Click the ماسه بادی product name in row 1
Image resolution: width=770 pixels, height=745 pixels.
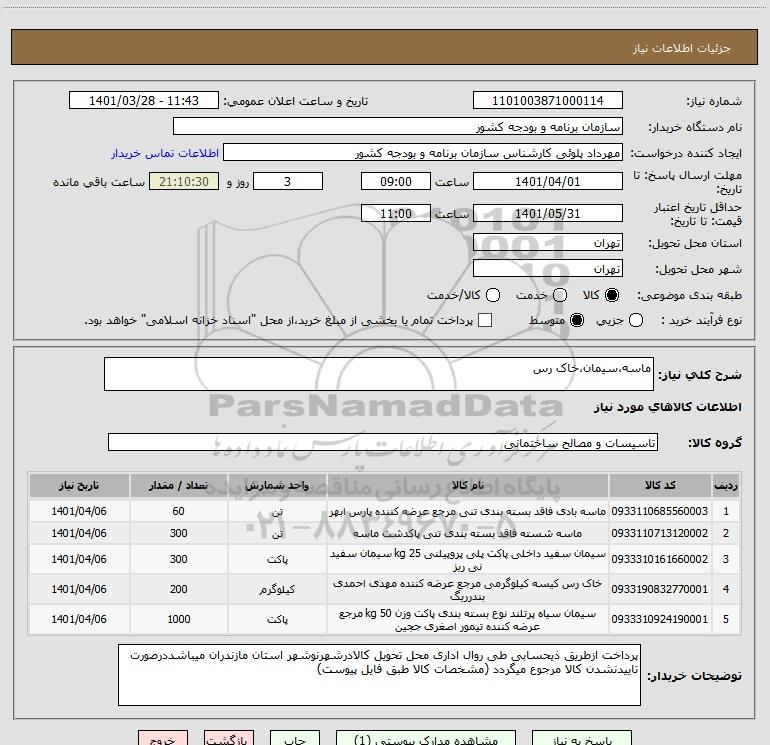(x=468, y=511)
